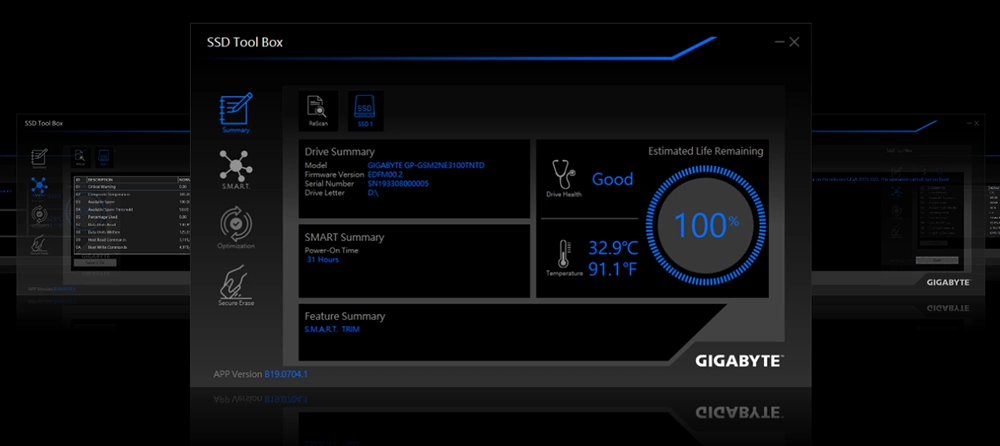Screen dimensions: 1000x446
Task: Close the right background SSD Tool Box window
Action: click(x=976, y=123)
